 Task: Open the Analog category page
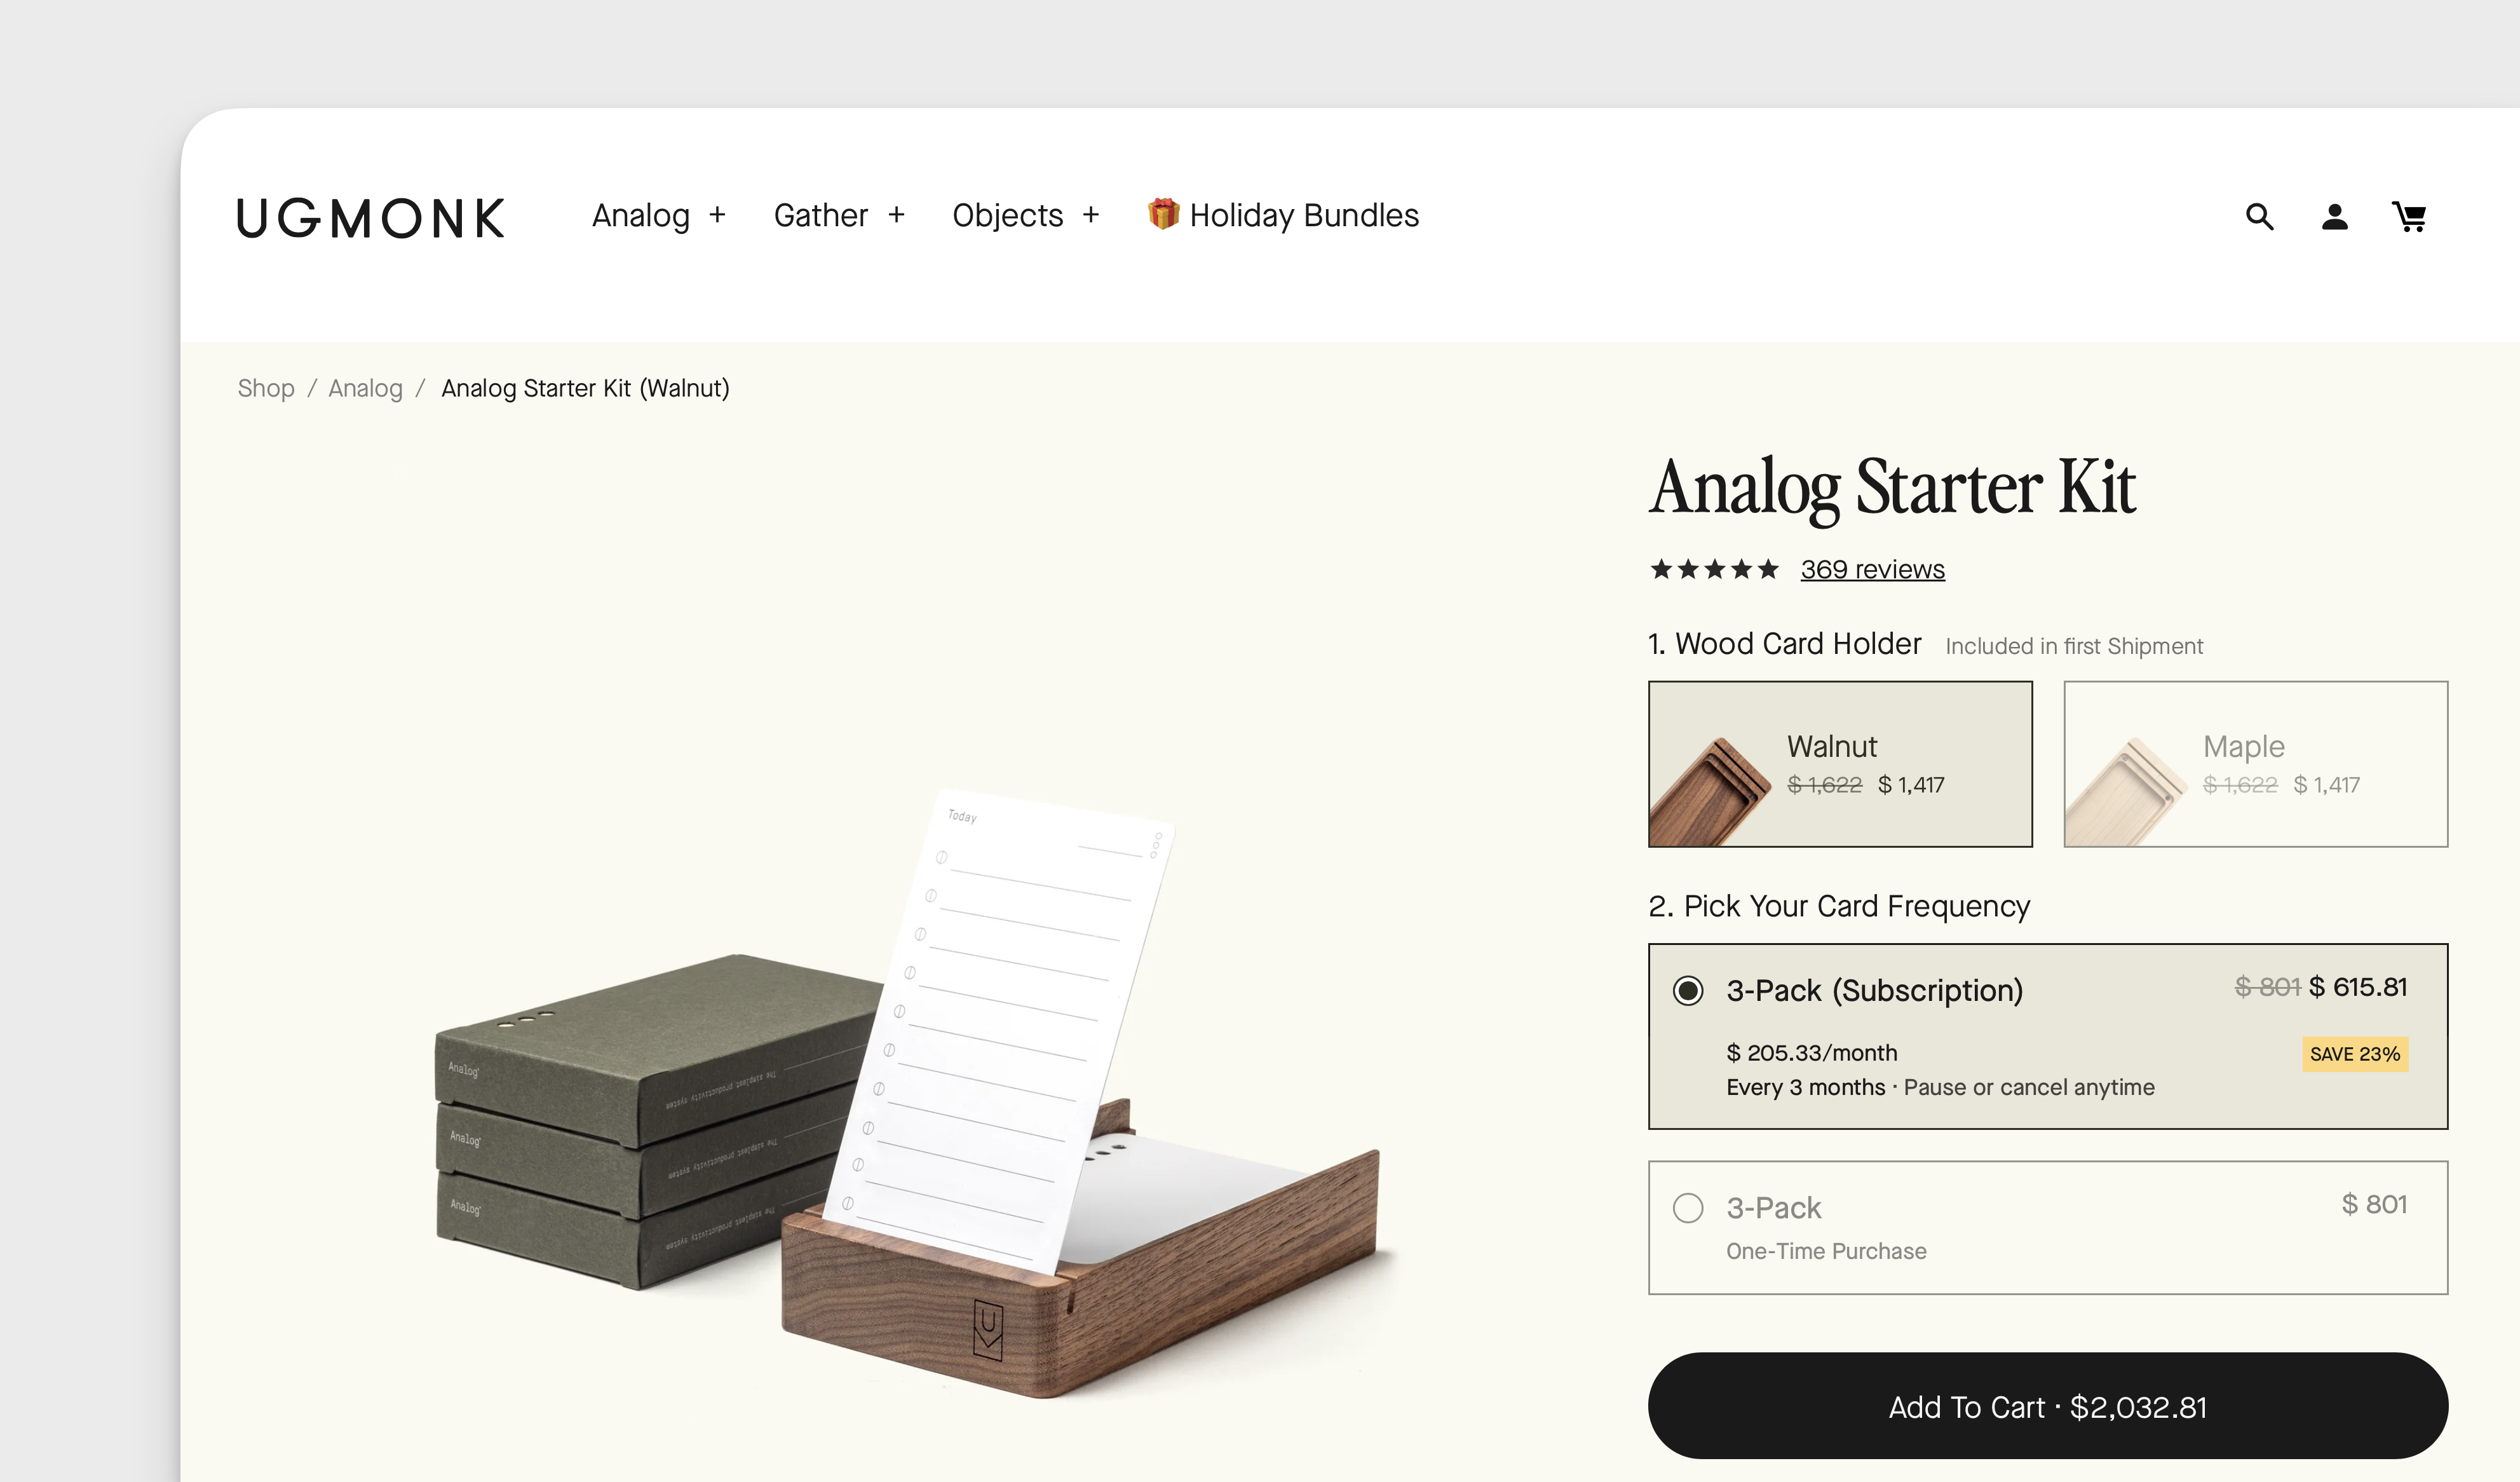640,215
